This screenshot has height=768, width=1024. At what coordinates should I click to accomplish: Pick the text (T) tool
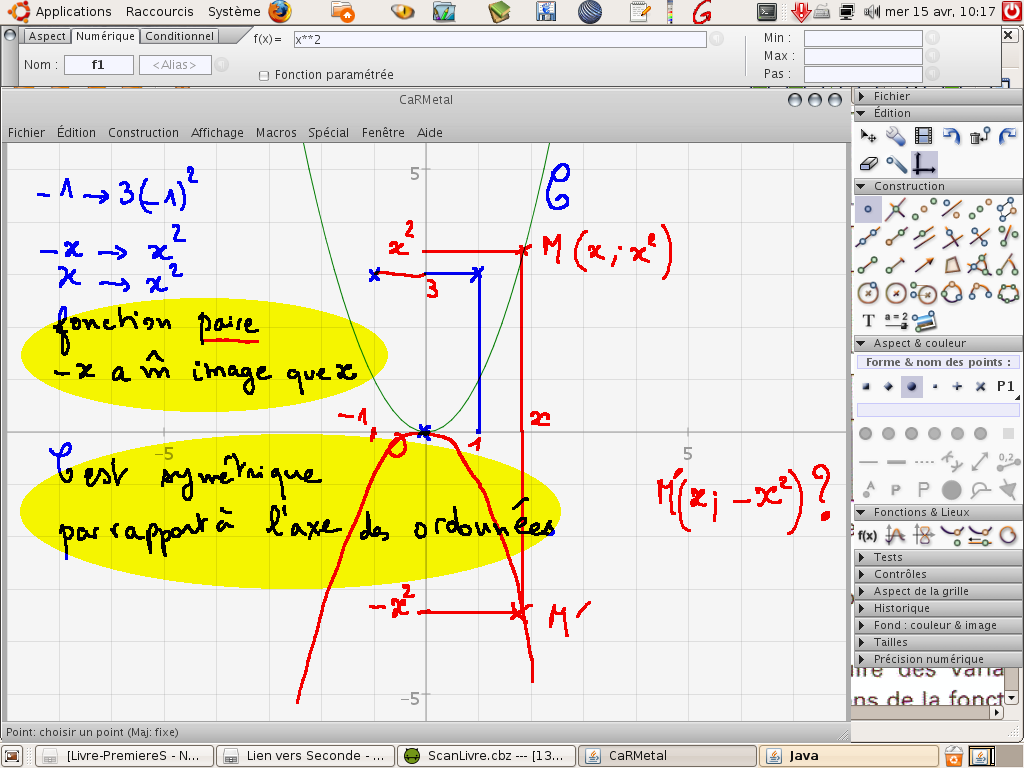[868, 321]
